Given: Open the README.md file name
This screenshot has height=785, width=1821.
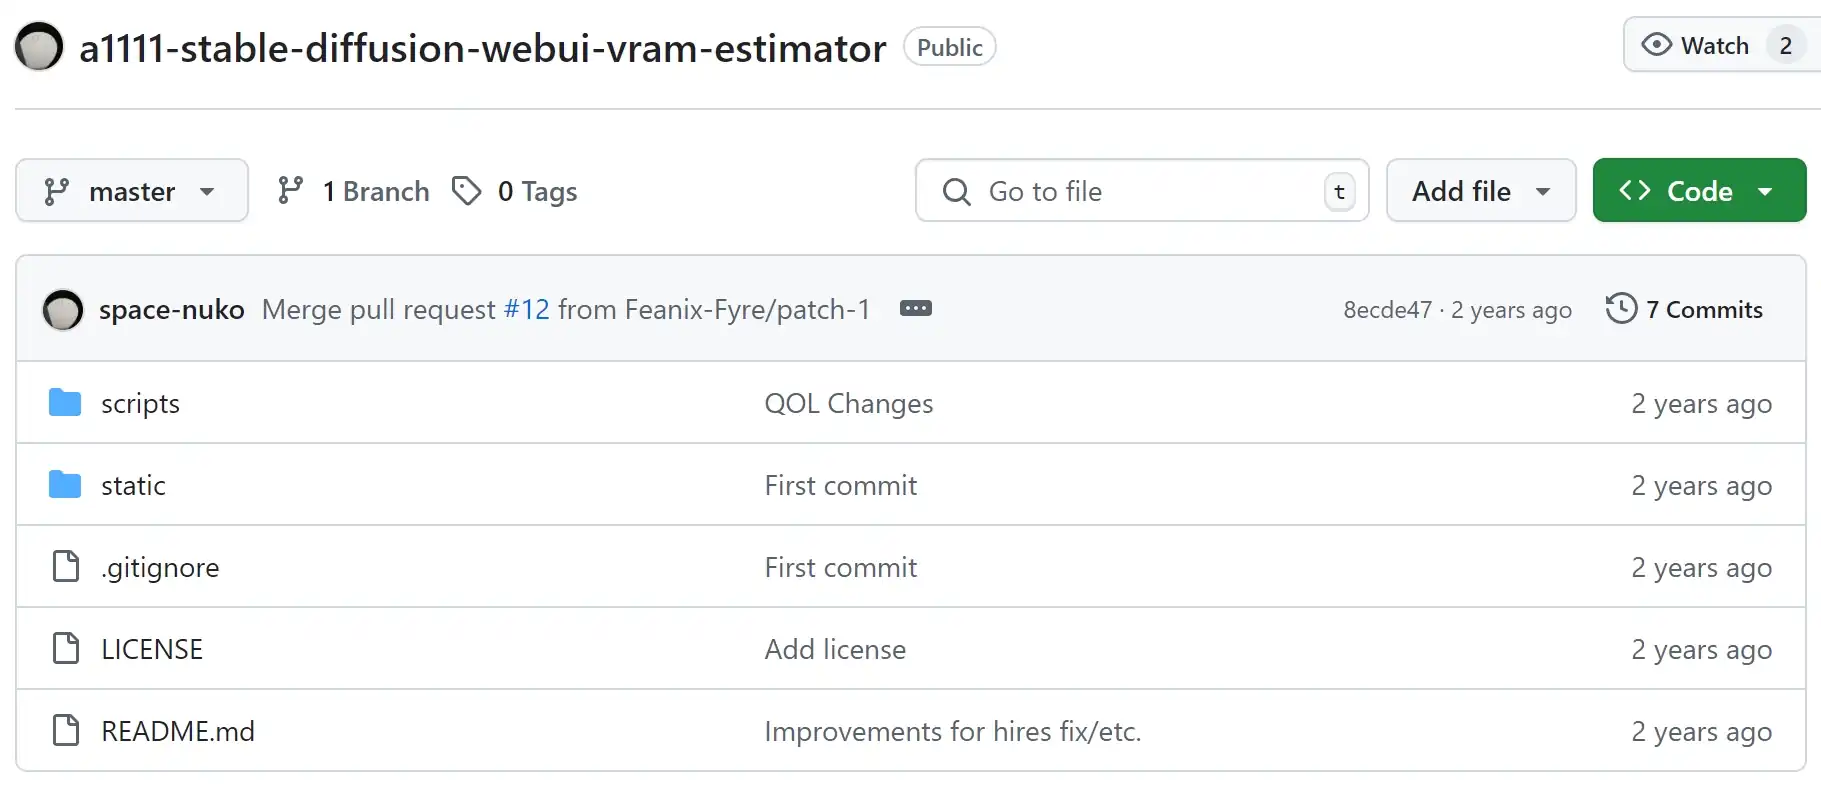Looking at the screenshot, I should click(178, 731).
